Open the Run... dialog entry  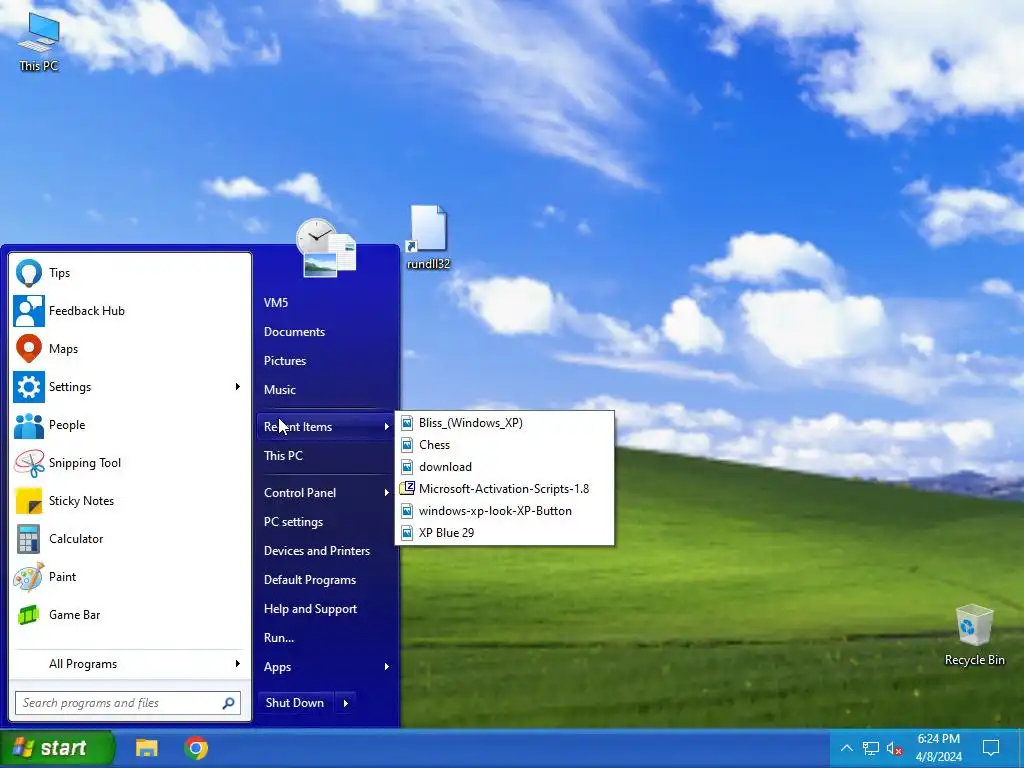pyautogui.click(x=325, y=638)
